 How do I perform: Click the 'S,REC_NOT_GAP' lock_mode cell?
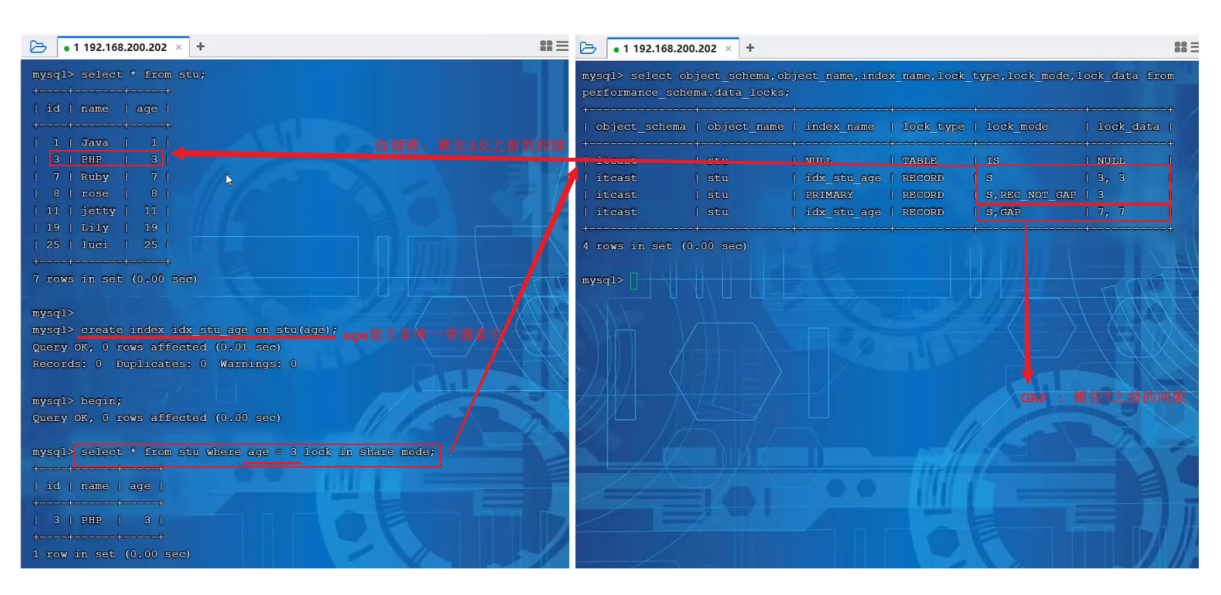click(1031, 195)
